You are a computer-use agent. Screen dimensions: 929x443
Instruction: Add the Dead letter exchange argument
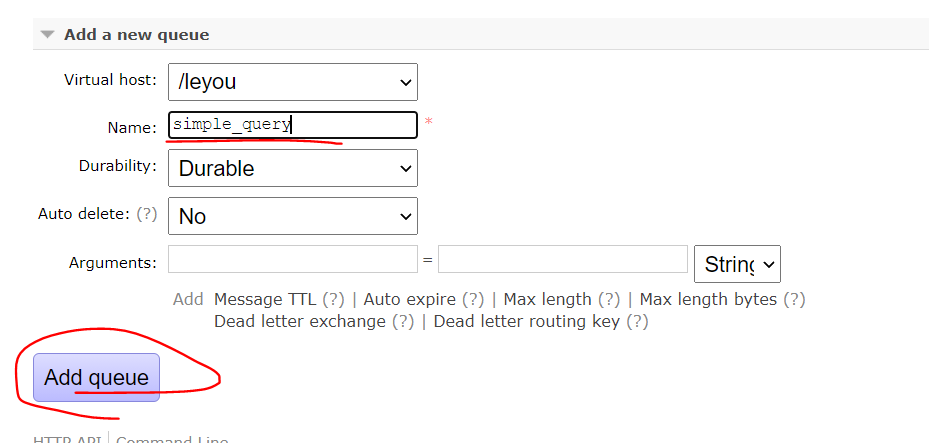tap(299, 322)
